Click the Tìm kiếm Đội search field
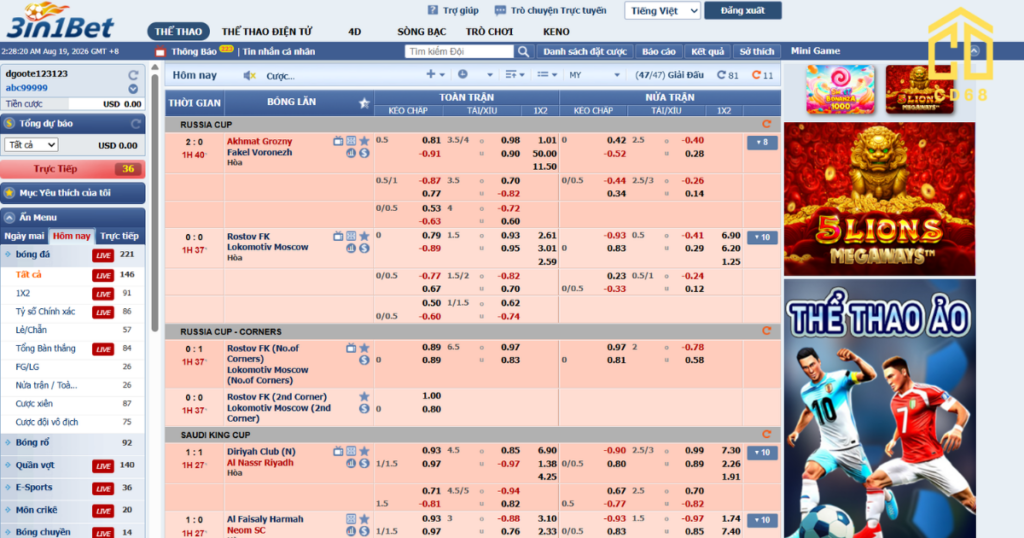Screen dimensions: 1024x538 pos(459,52)
